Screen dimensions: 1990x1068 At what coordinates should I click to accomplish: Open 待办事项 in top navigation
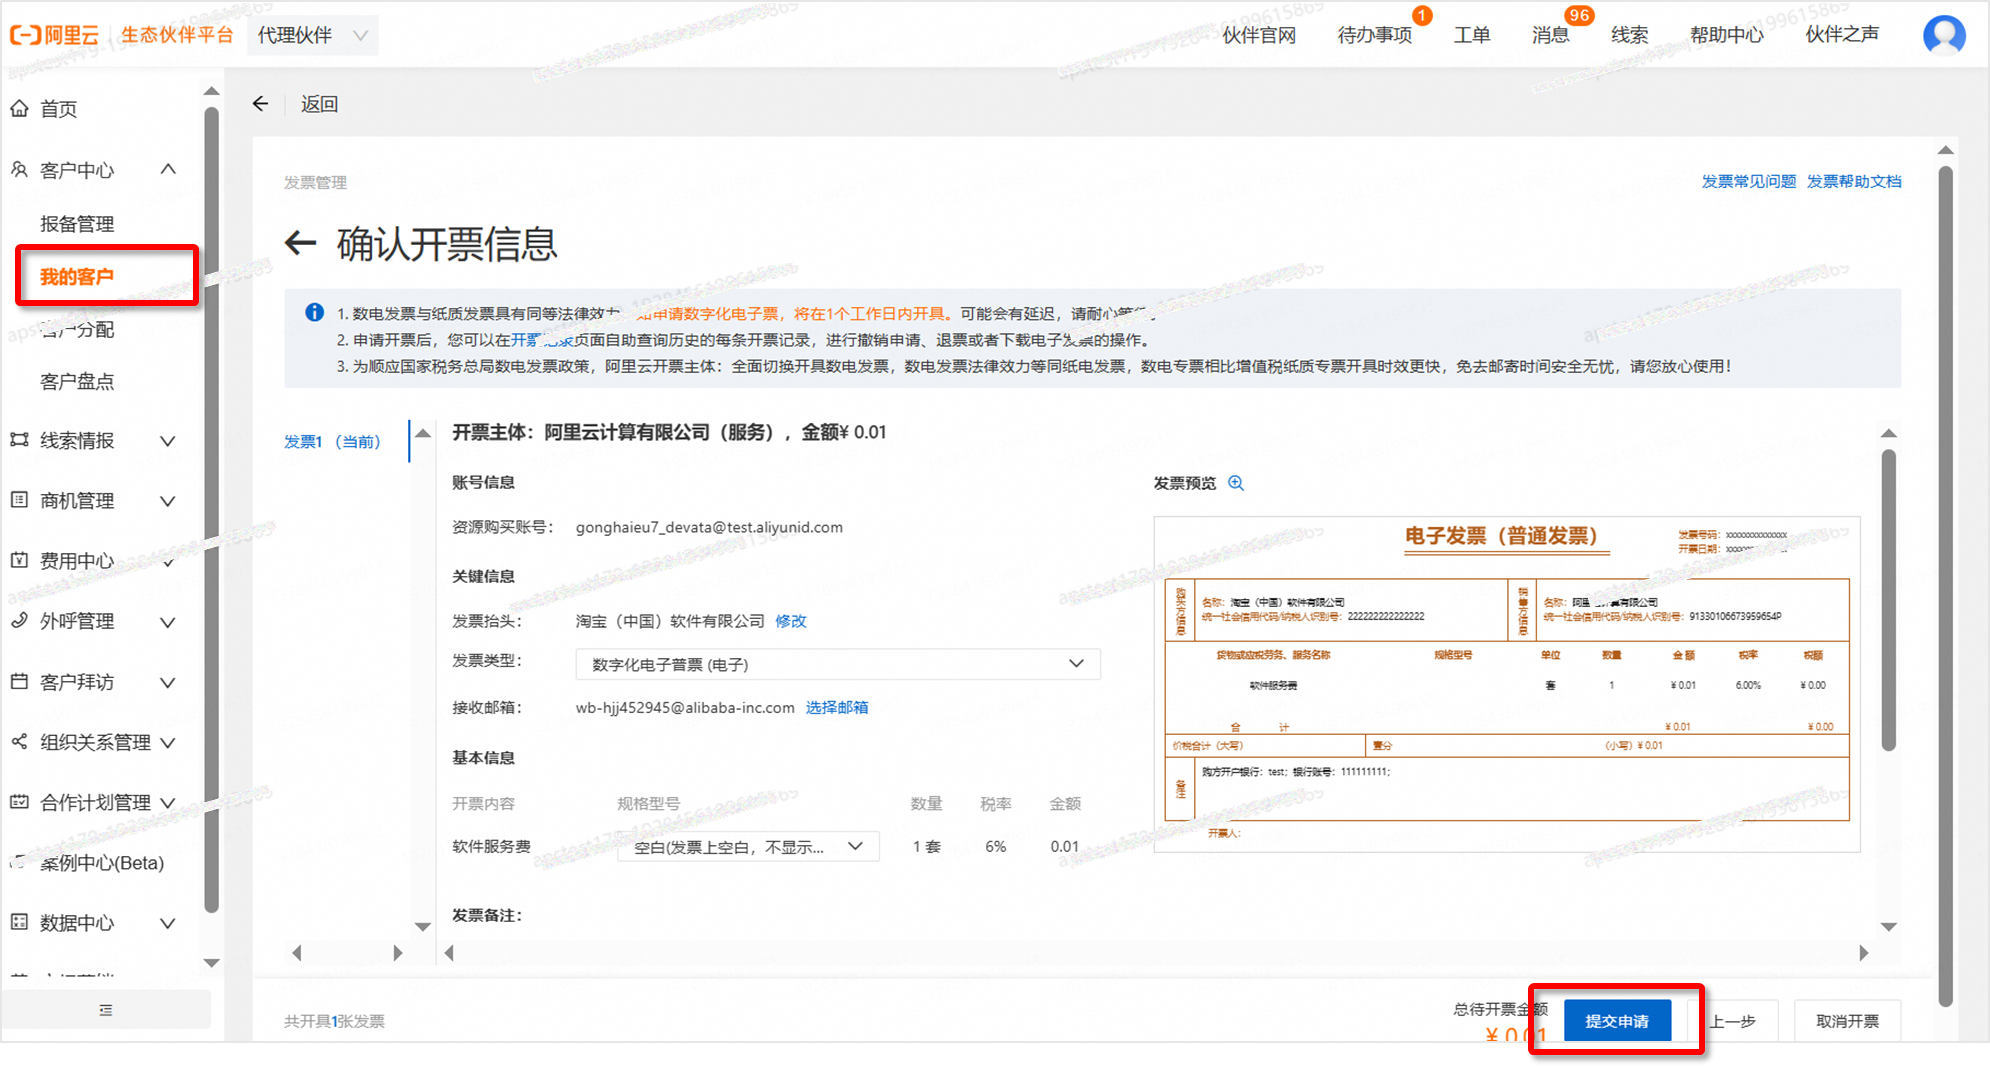(1375, 35)
